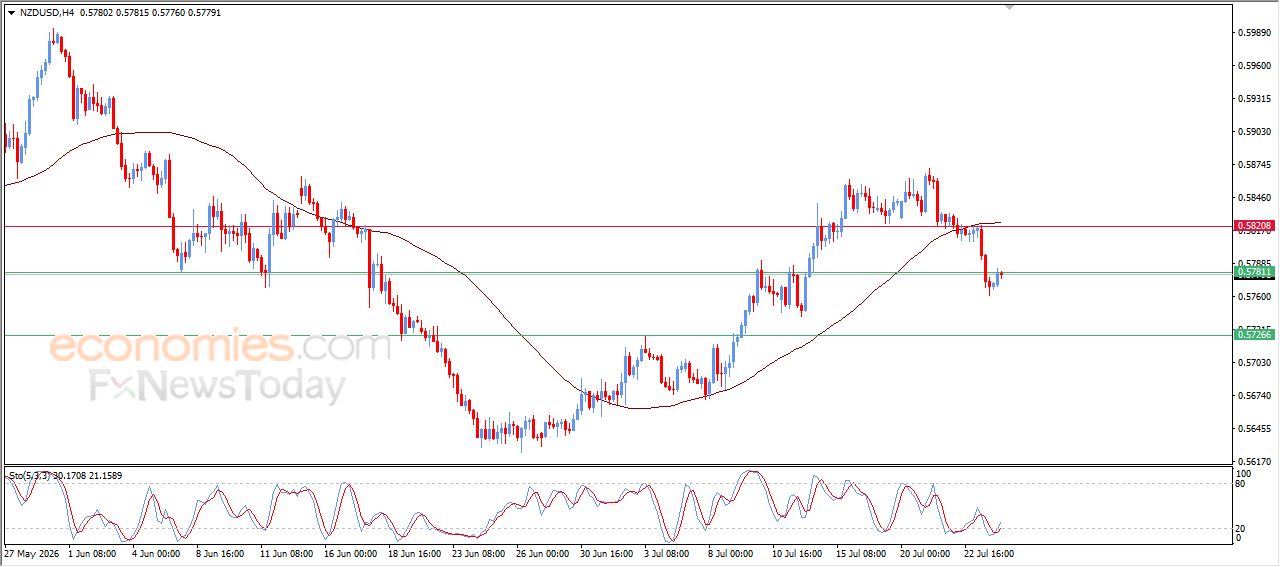Click the 0.58745 price scale value
1280x567 pixels.
click(1255, 165)
